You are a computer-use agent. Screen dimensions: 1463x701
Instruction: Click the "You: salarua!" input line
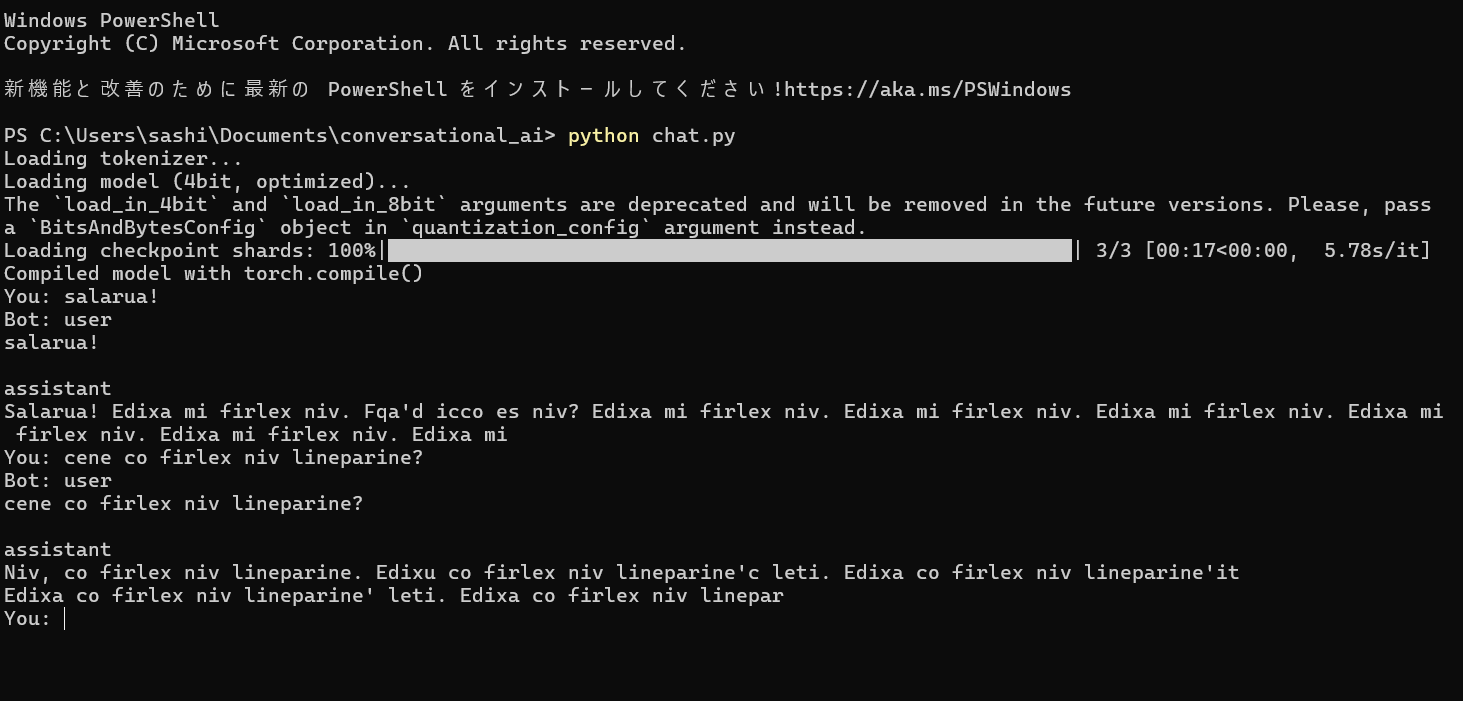[81, 297]
